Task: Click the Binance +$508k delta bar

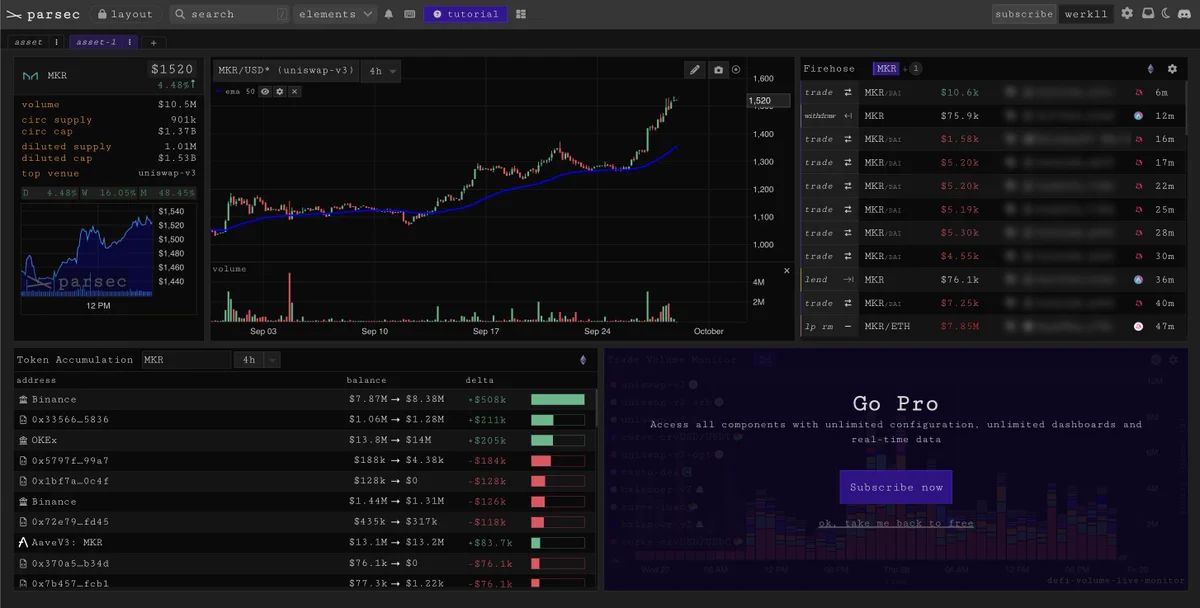Action: 558,399
